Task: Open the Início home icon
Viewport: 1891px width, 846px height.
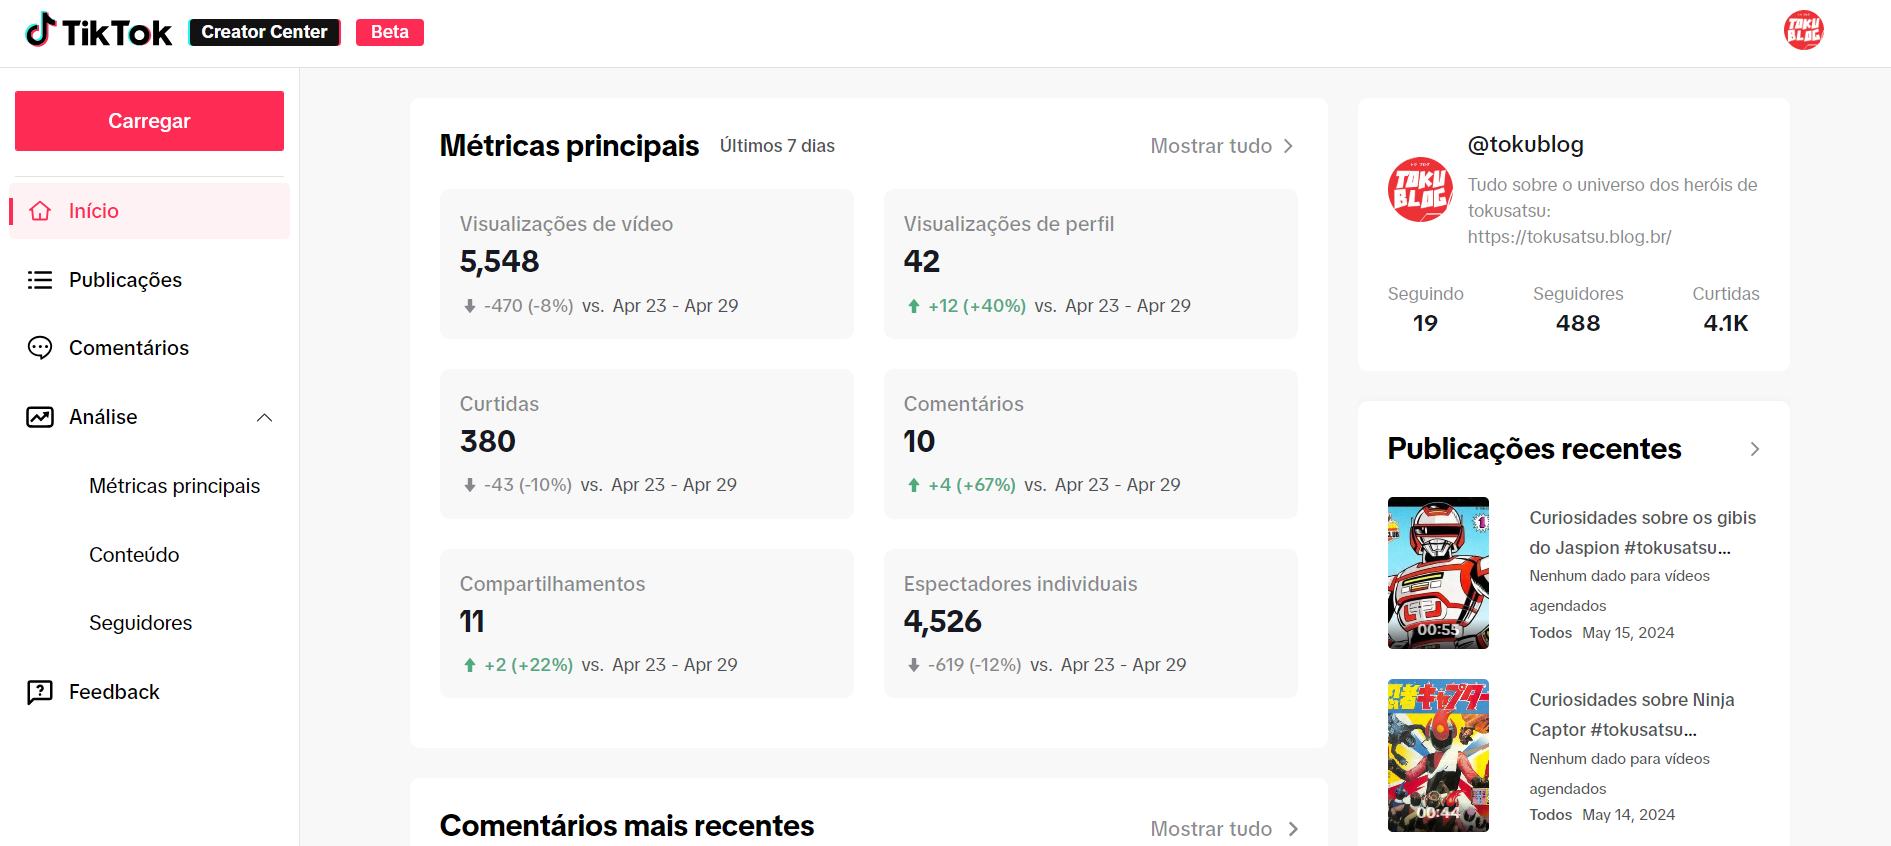Action: (40, 211)
